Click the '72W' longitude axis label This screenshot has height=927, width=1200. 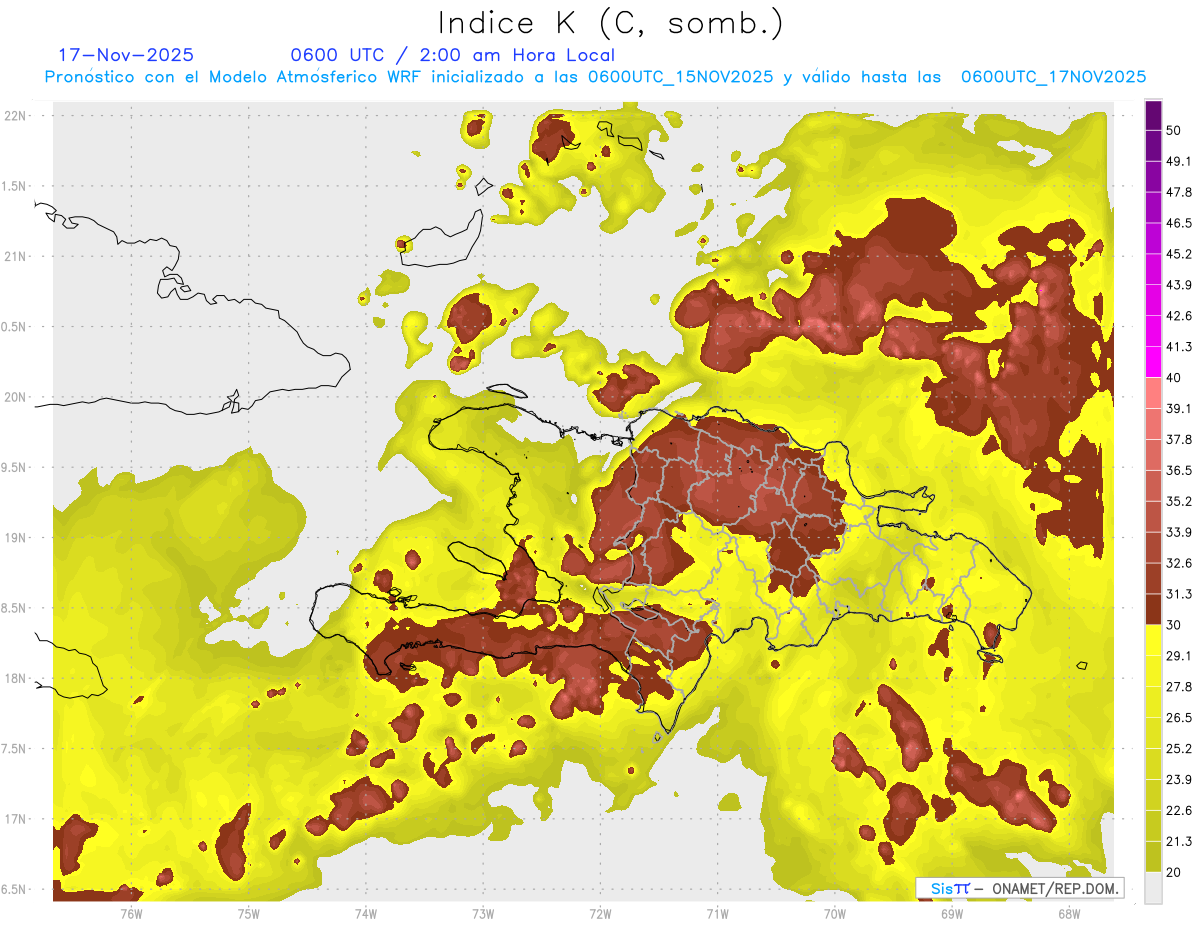(600, 914)
